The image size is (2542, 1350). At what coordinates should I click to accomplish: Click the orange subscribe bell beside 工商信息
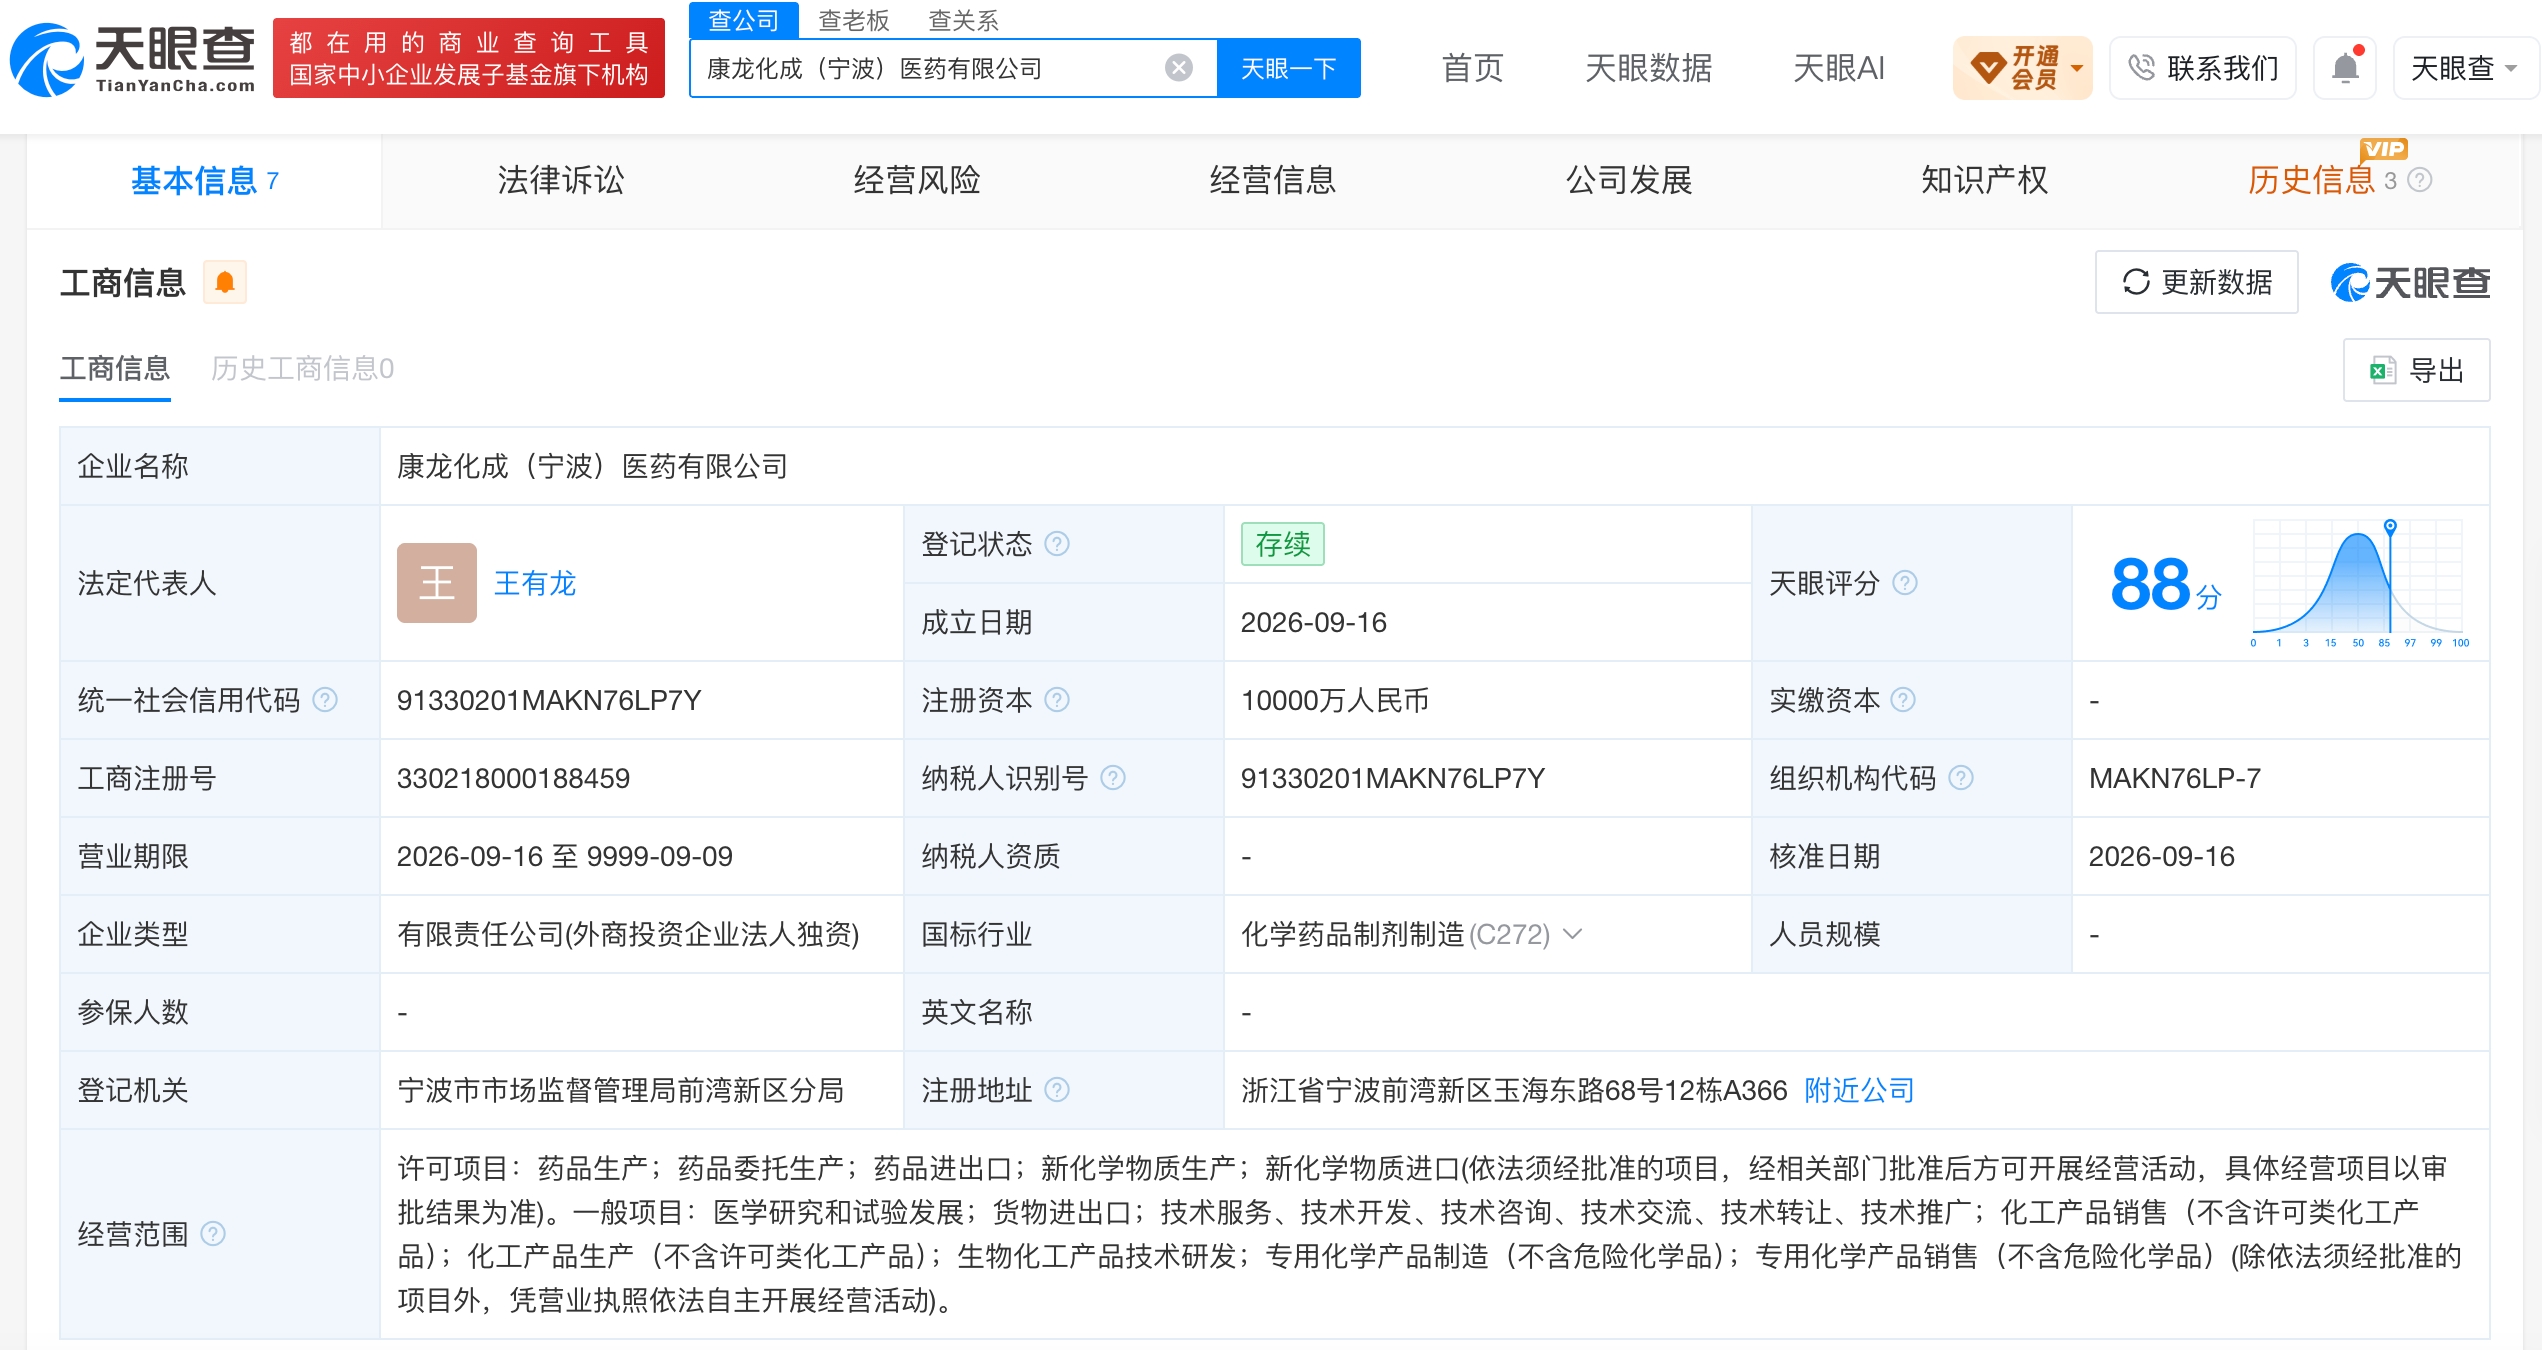tap(225, 283)
